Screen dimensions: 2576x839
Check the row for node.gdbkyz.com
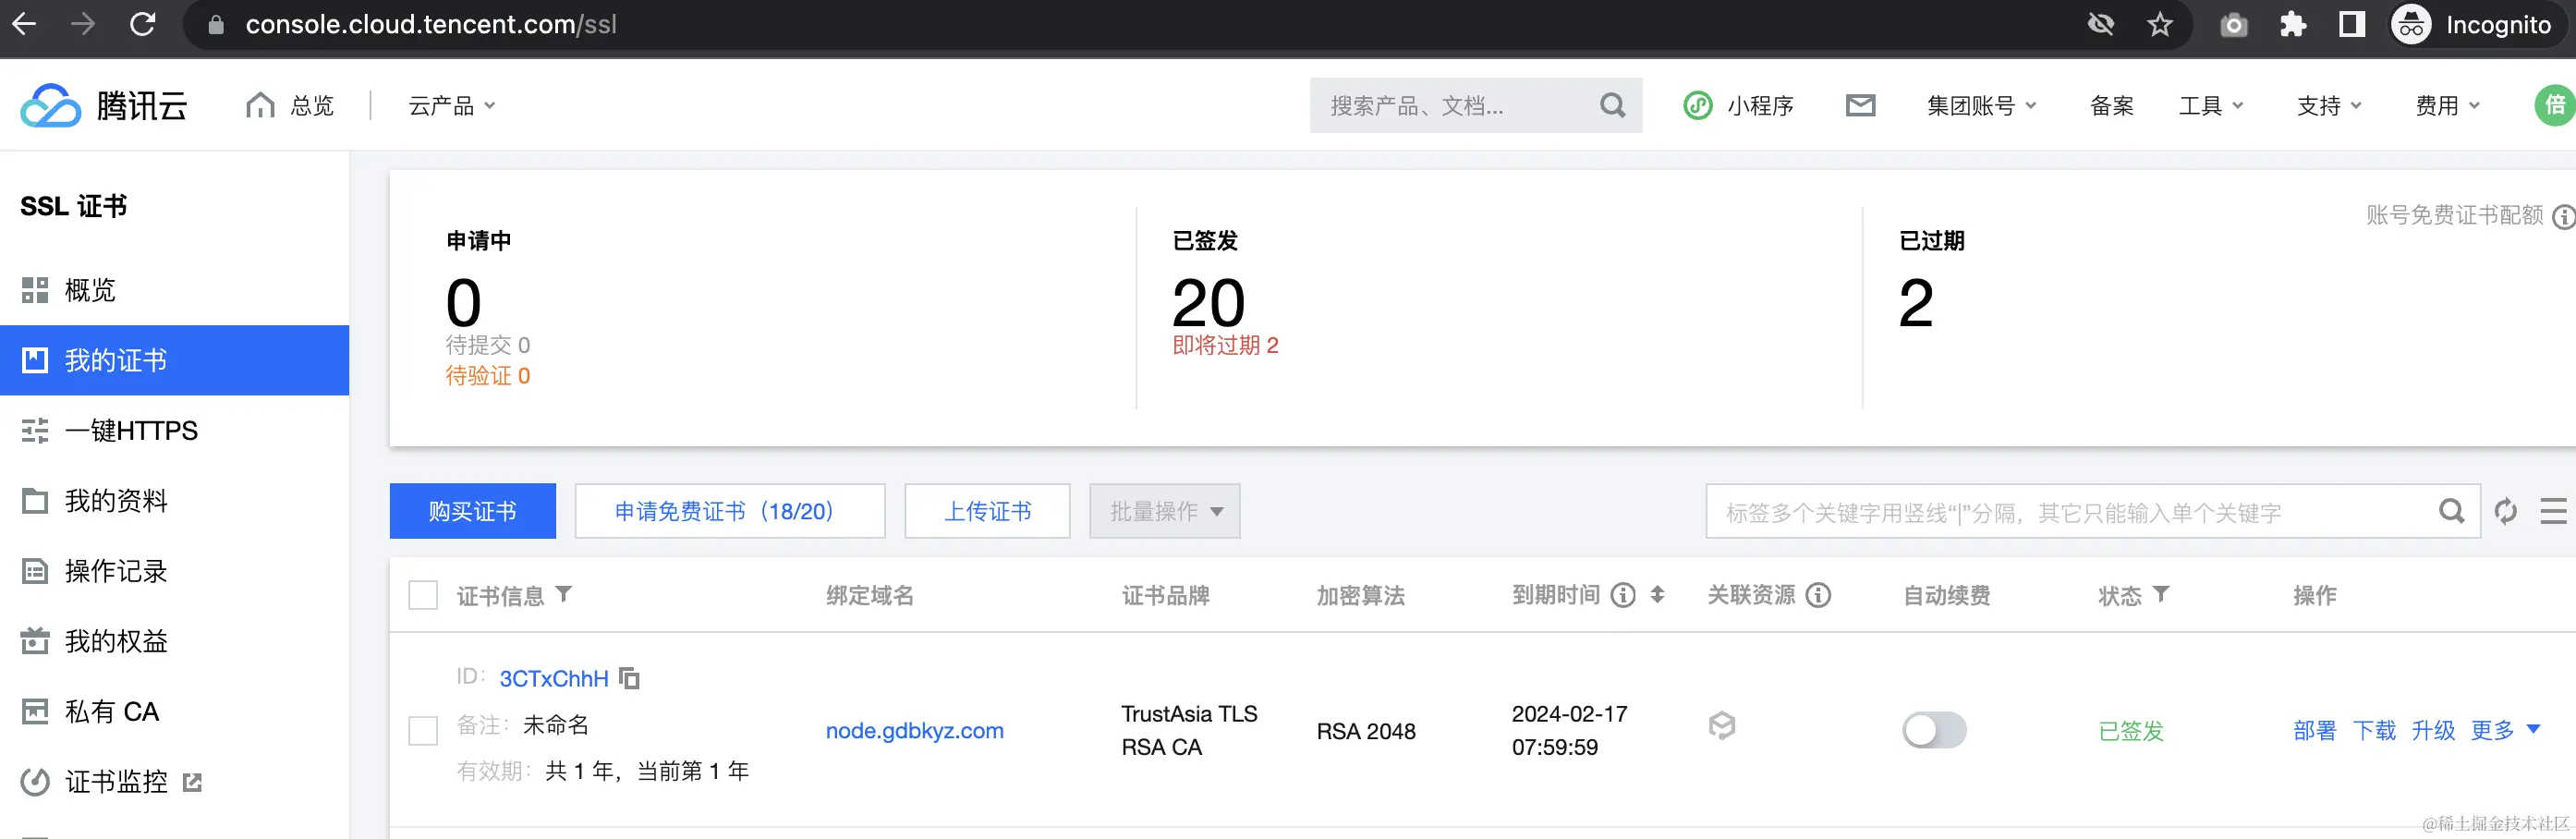click(423, 730)
